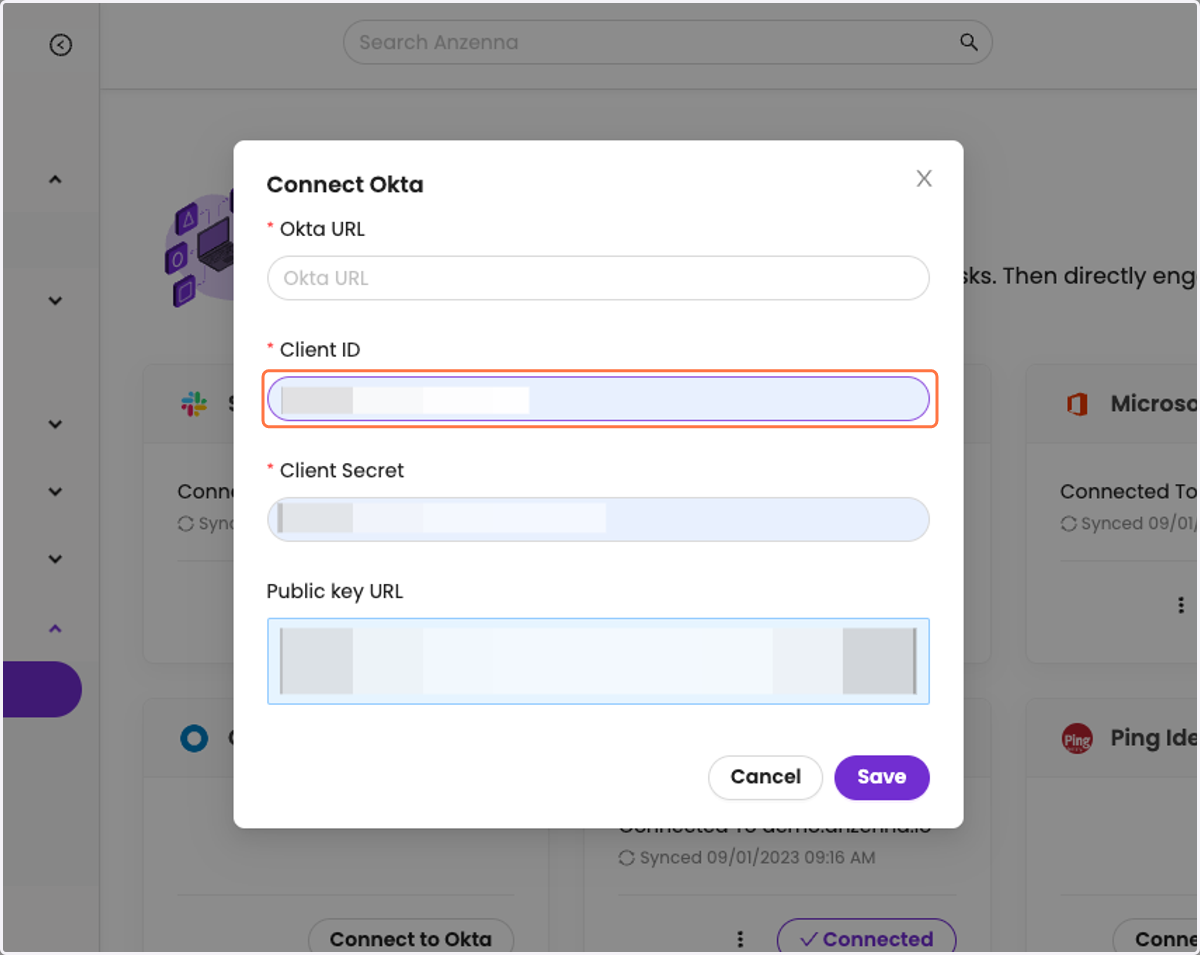The height and width of the screenshot is (955, 1200).
Task: Click the Microsoft Office logo icon
Action: click(x=1077, y=404)
